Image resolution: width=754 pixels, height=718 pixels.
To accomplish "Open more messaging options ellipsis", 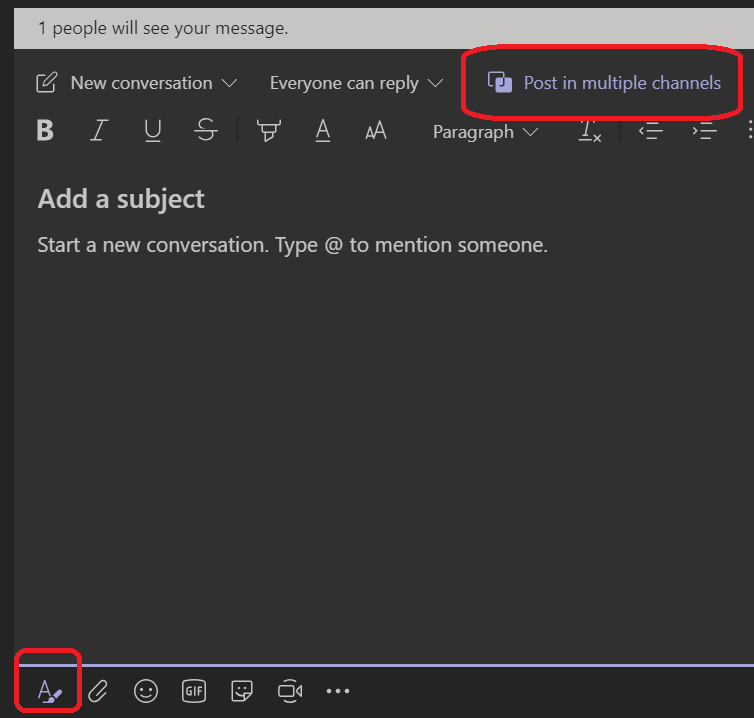I will 338,690.
